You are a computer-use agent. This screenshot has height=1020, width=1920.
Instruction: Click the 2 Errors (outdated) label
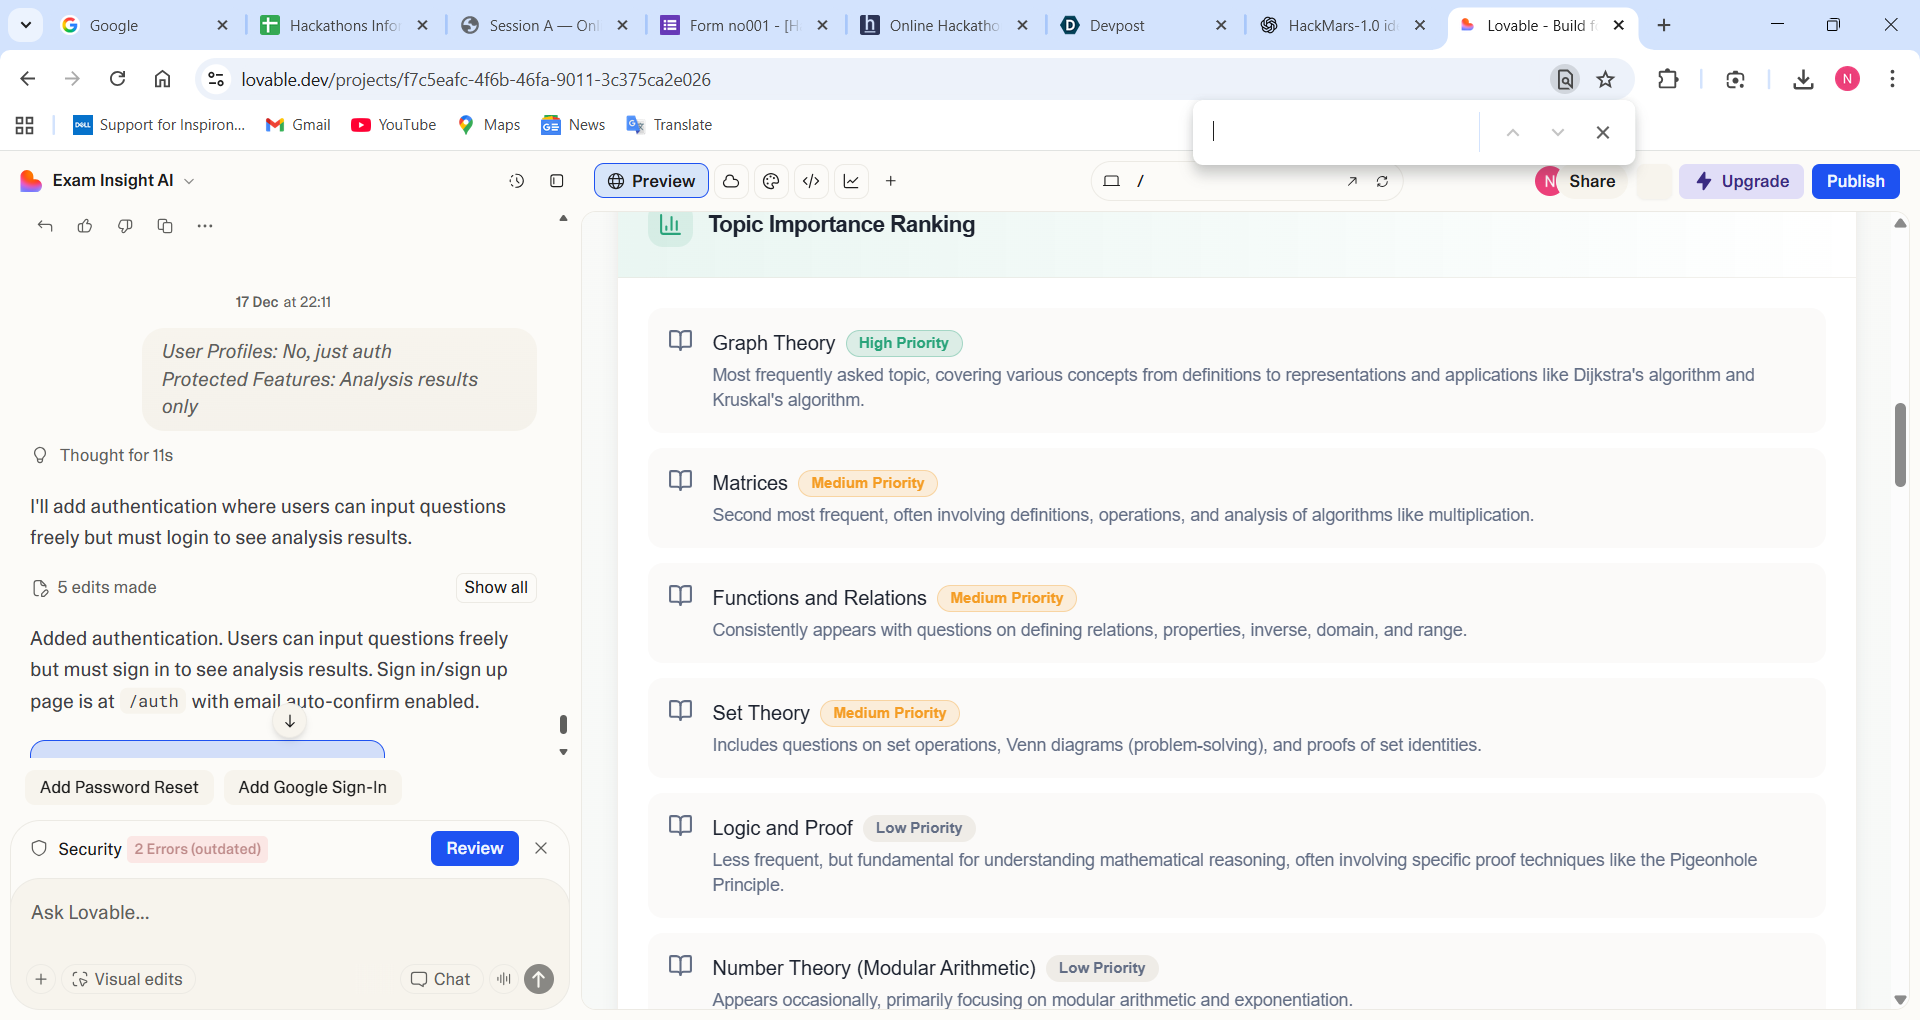click(x=198, y=849)
